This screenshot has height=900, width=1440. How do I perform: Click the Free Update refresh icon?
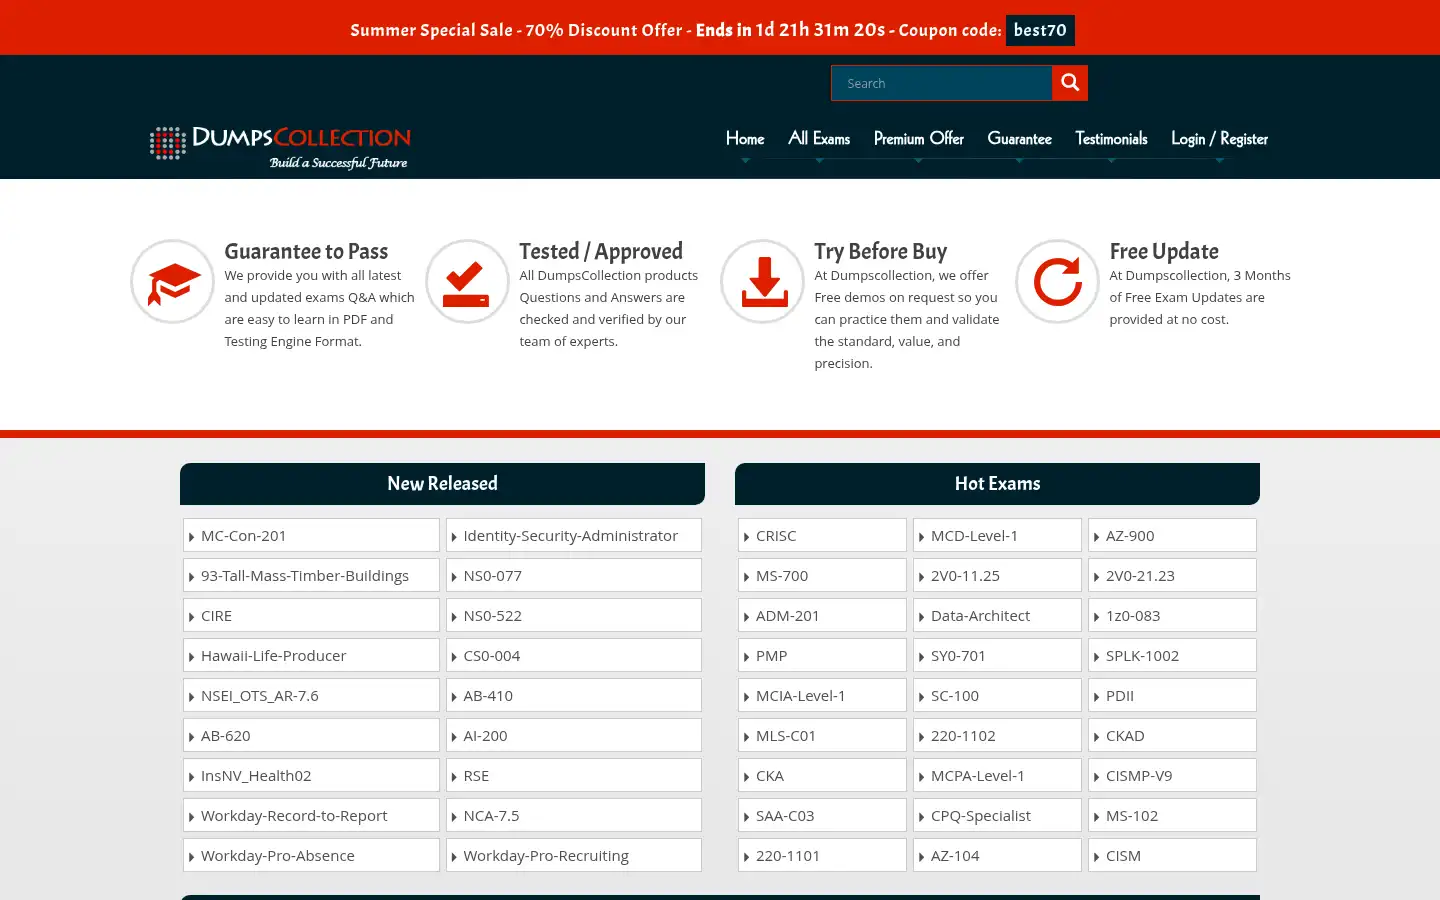click(x=1058, y=281)
